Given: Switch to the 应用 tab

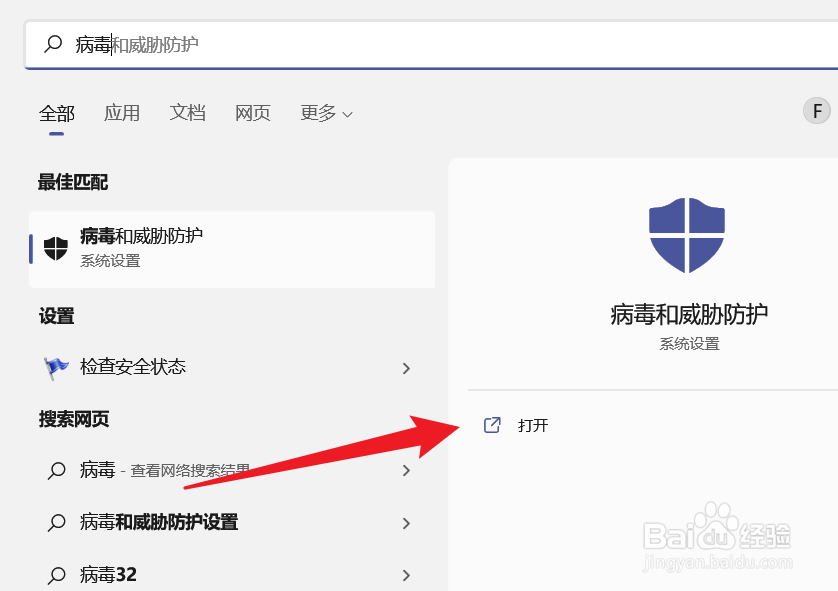Looking at the screenshot, I should point(122,113).
